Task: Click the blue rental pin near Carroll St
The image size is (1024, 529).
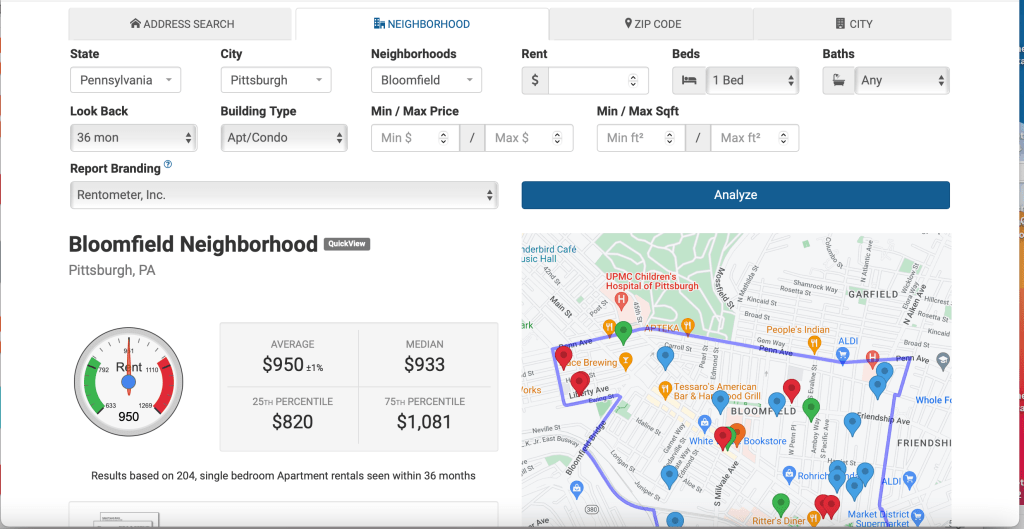Action: pos(666,354)
